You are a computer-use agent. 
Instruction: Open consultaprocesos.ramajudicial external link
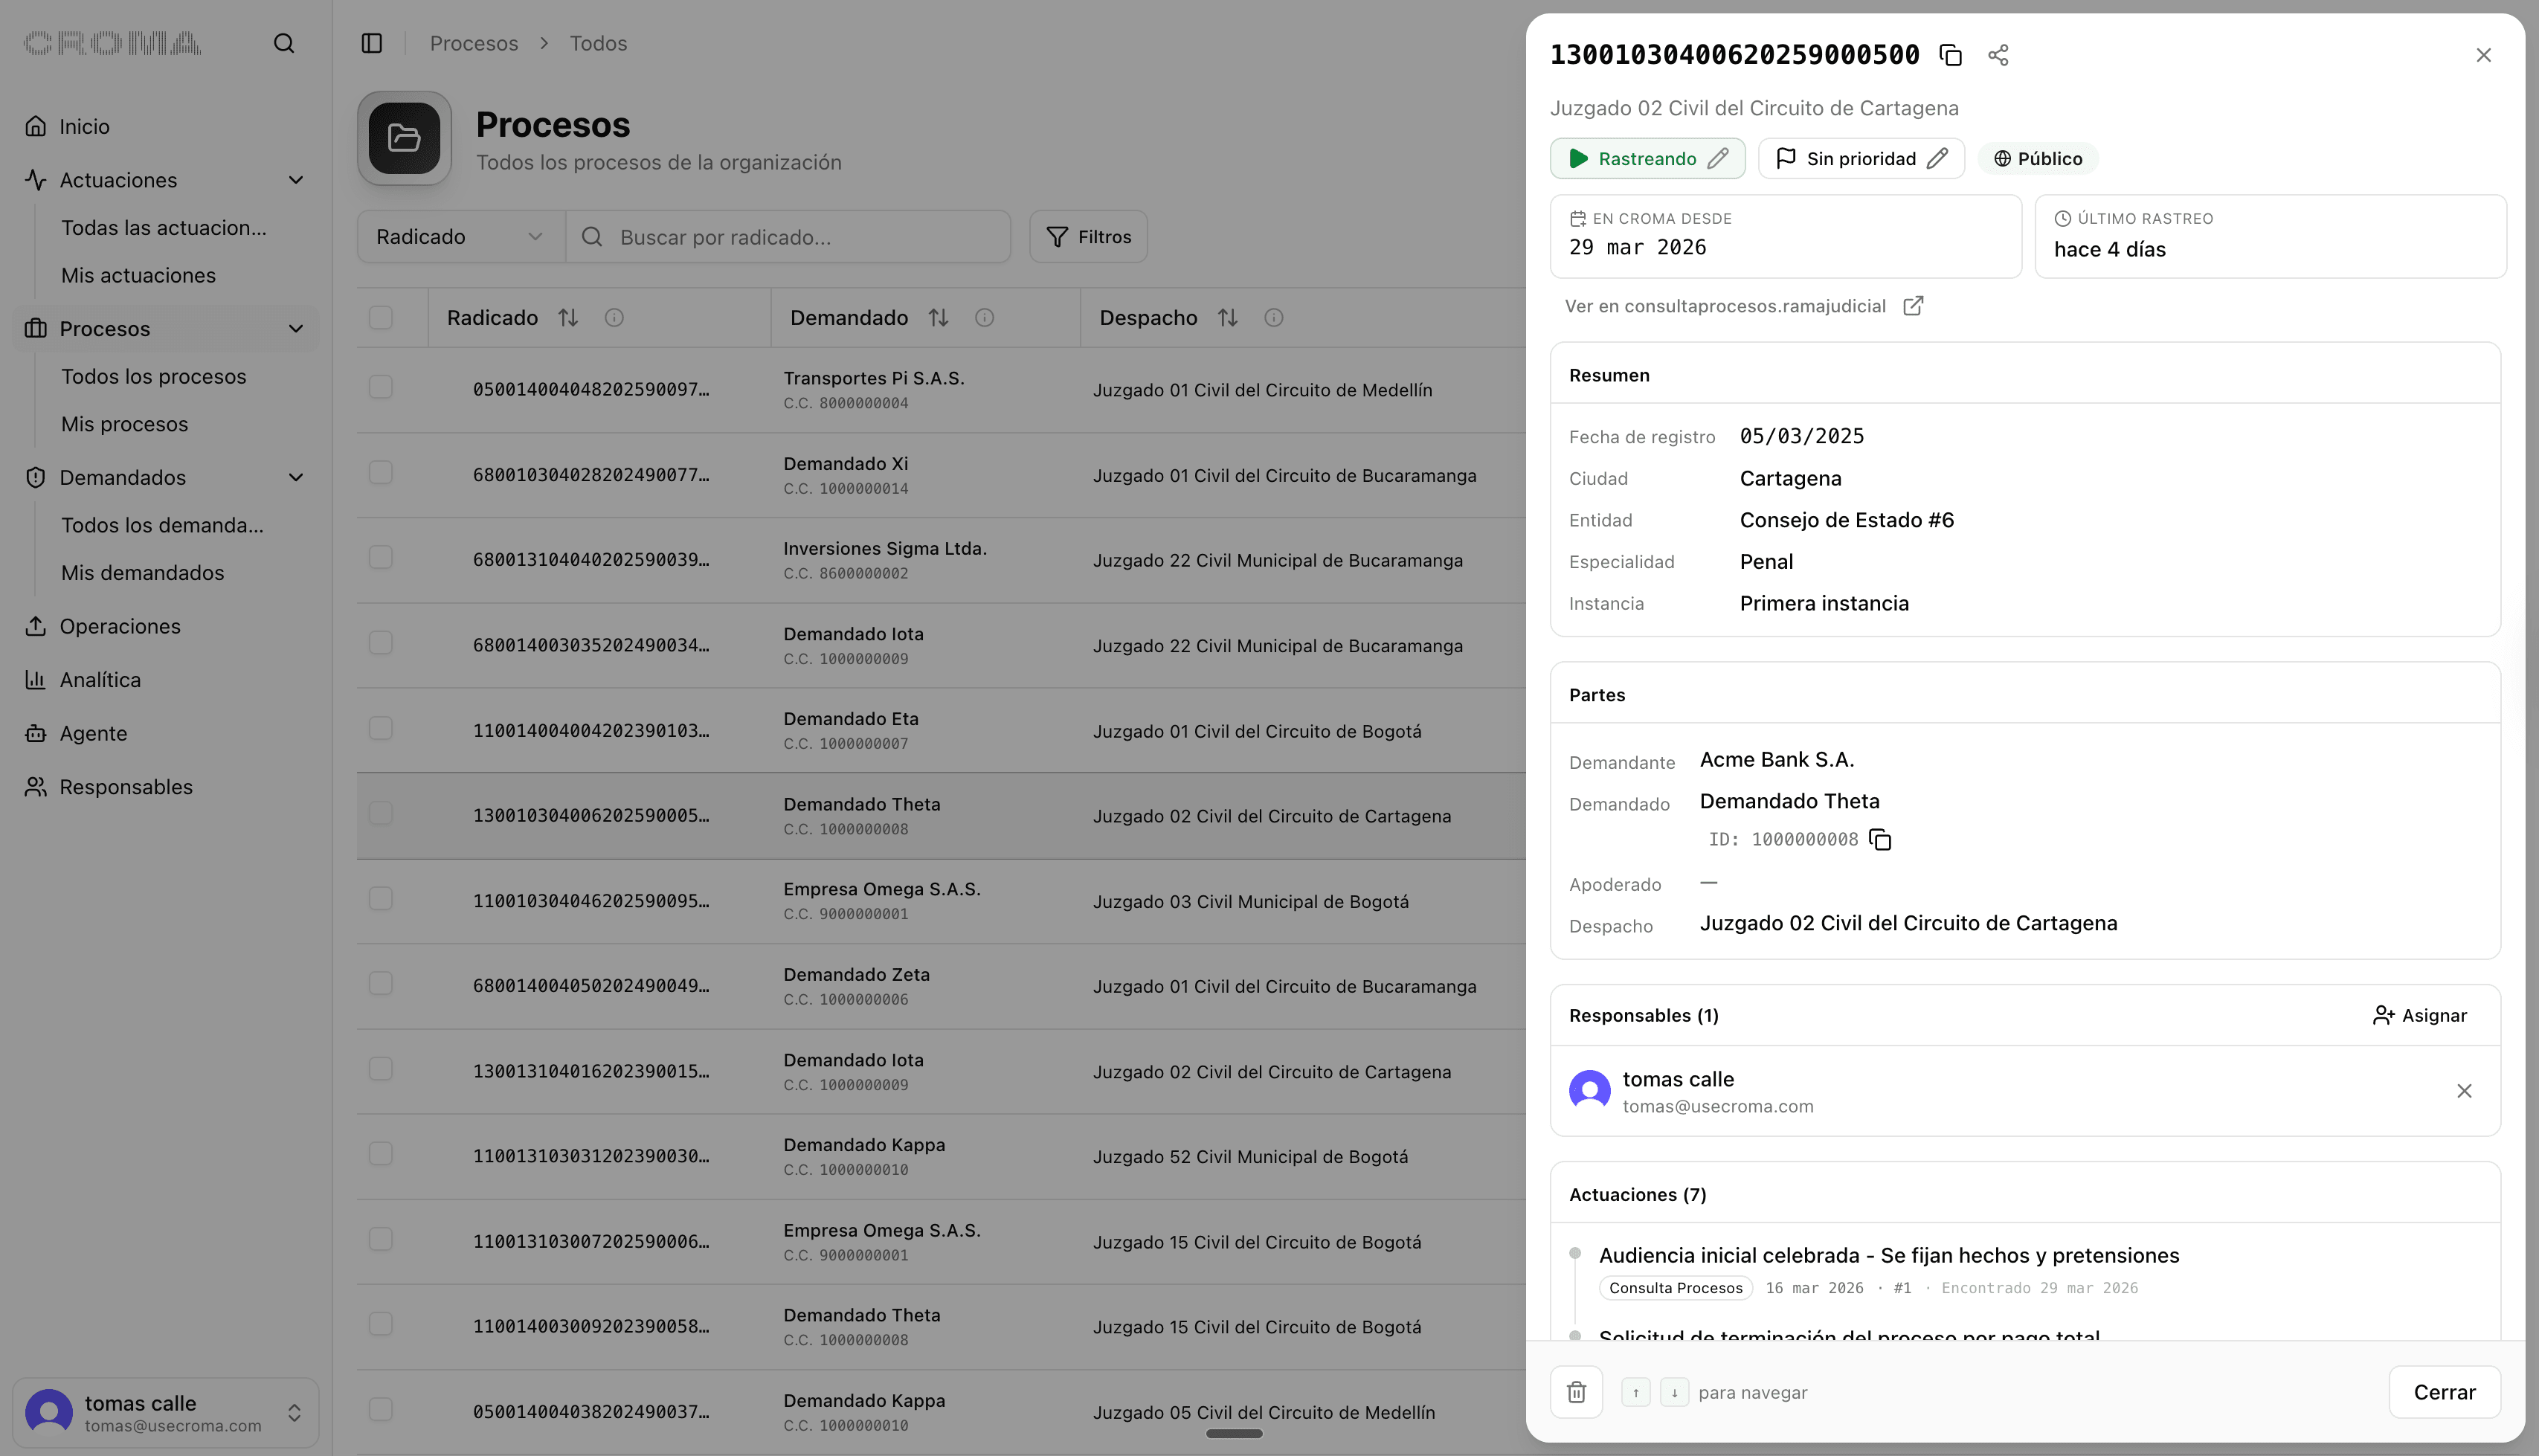pyautogui.click(x=1913, y=305)
